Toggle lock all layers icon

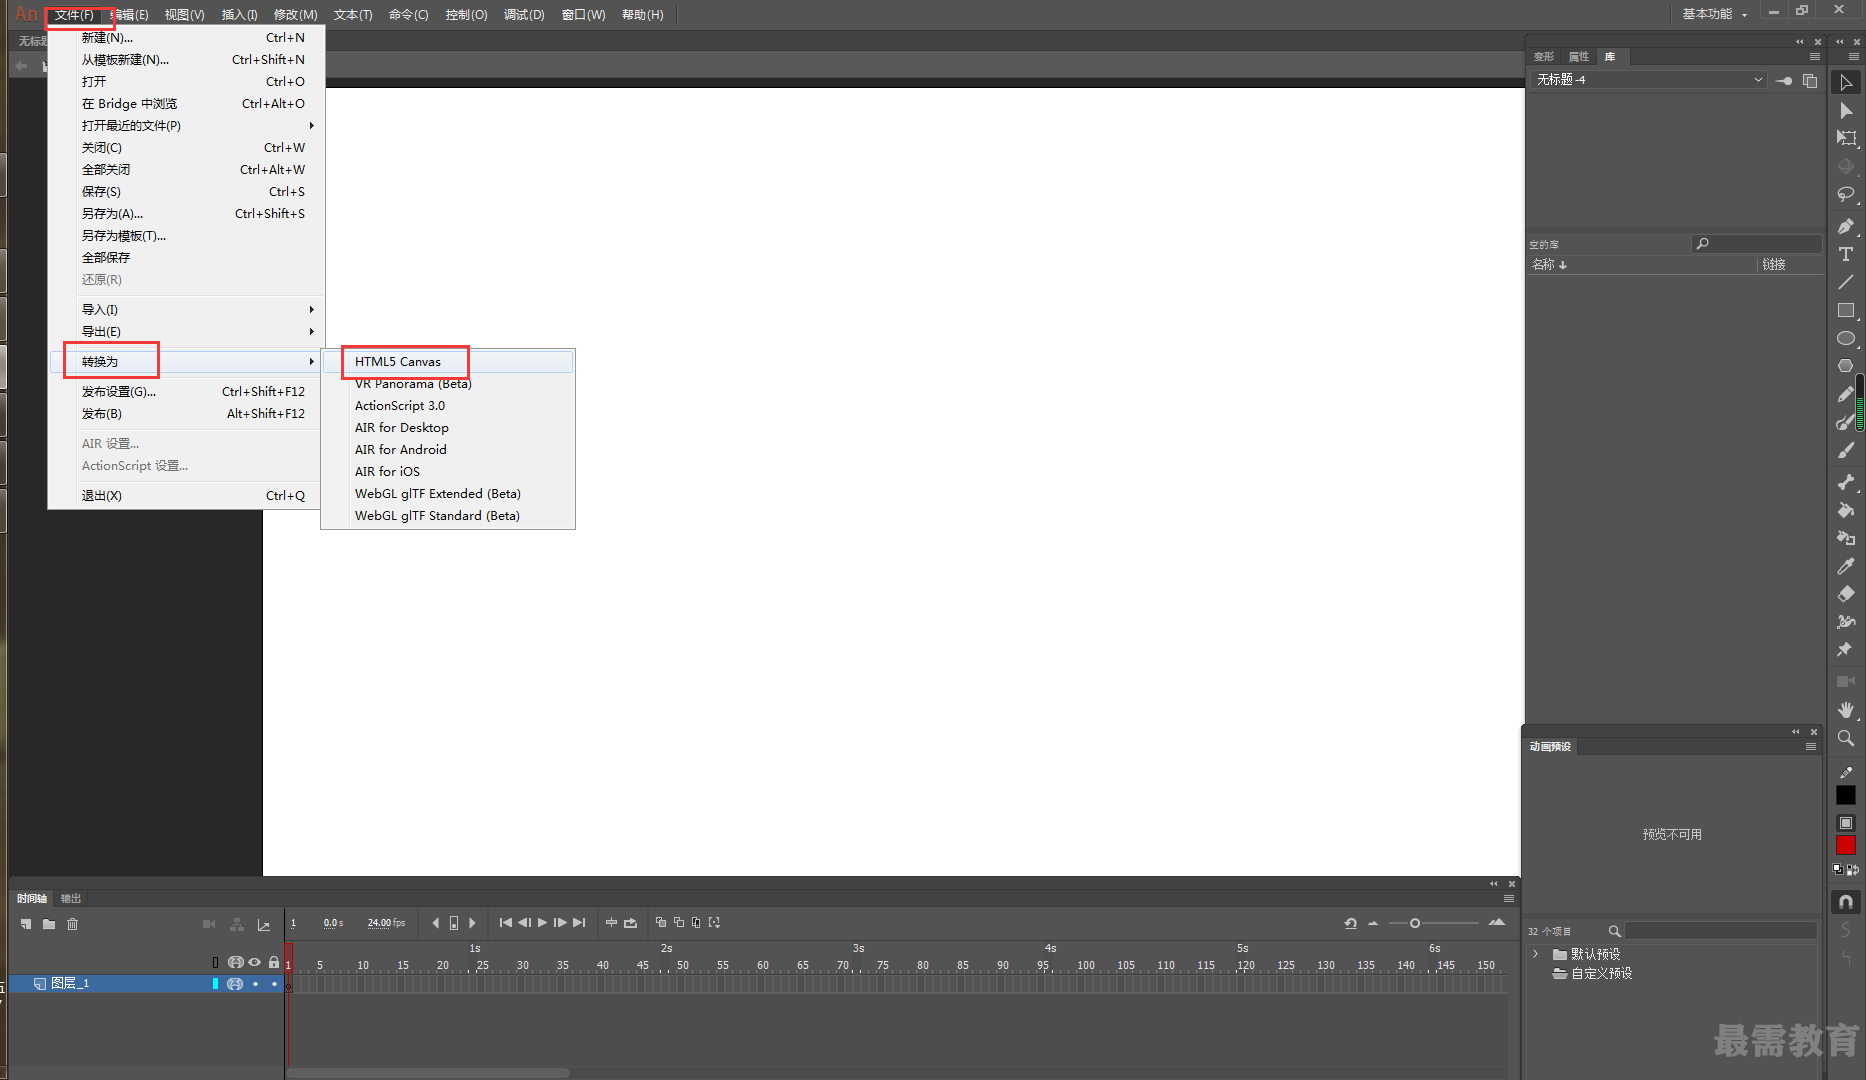(x=274, y=962)
